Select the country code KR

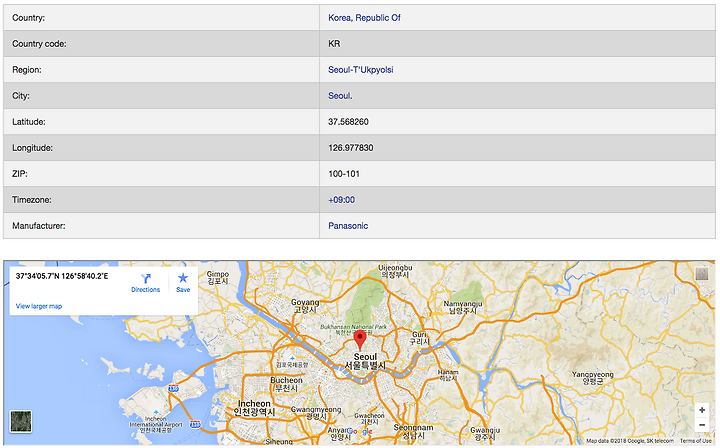(x=334, y=44)
